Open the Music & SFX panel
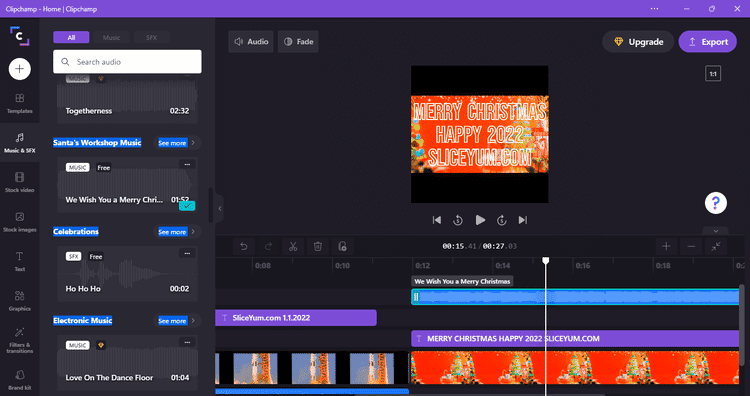The width and height of the screenshot is (750, 396). coord(20,143)
